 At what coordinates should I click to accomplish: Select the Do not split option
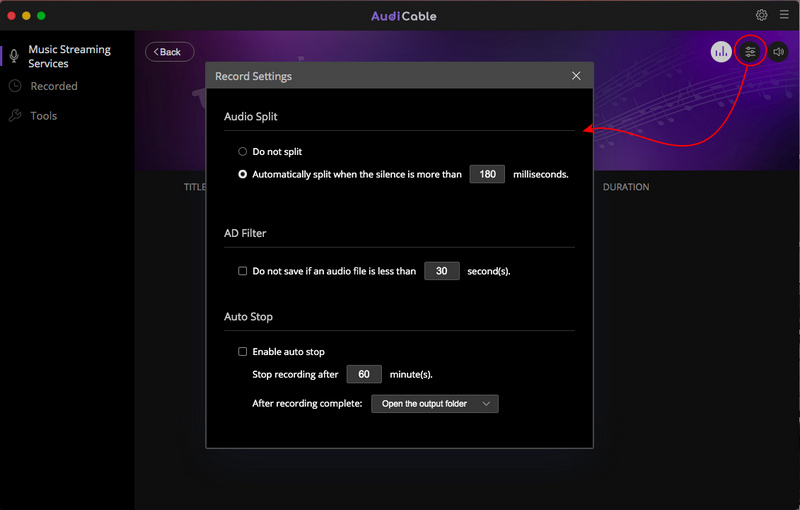pos(242,151)
